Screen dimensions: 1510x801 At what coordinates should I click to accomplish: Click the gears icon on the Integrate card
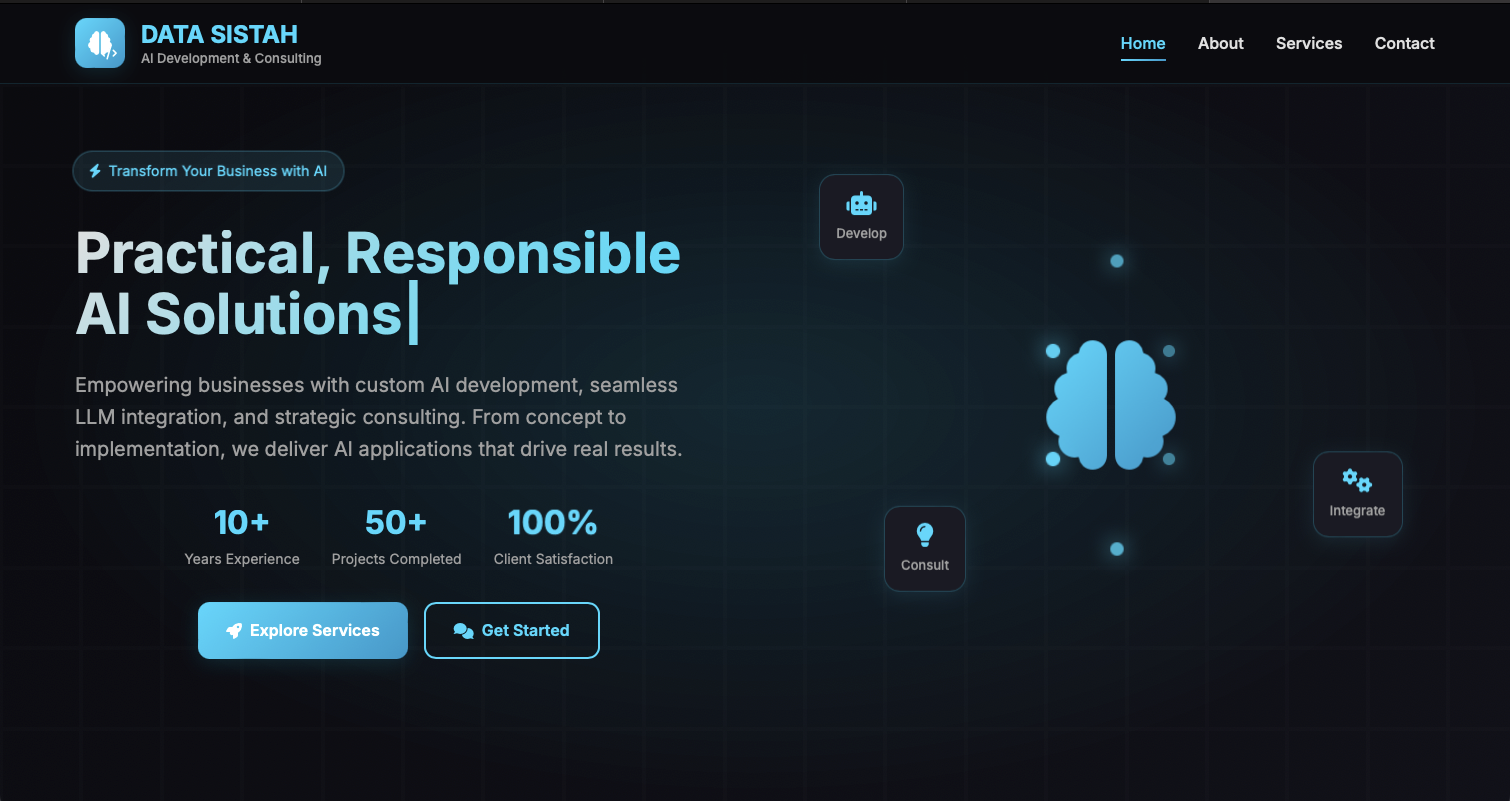[1357, 481]
